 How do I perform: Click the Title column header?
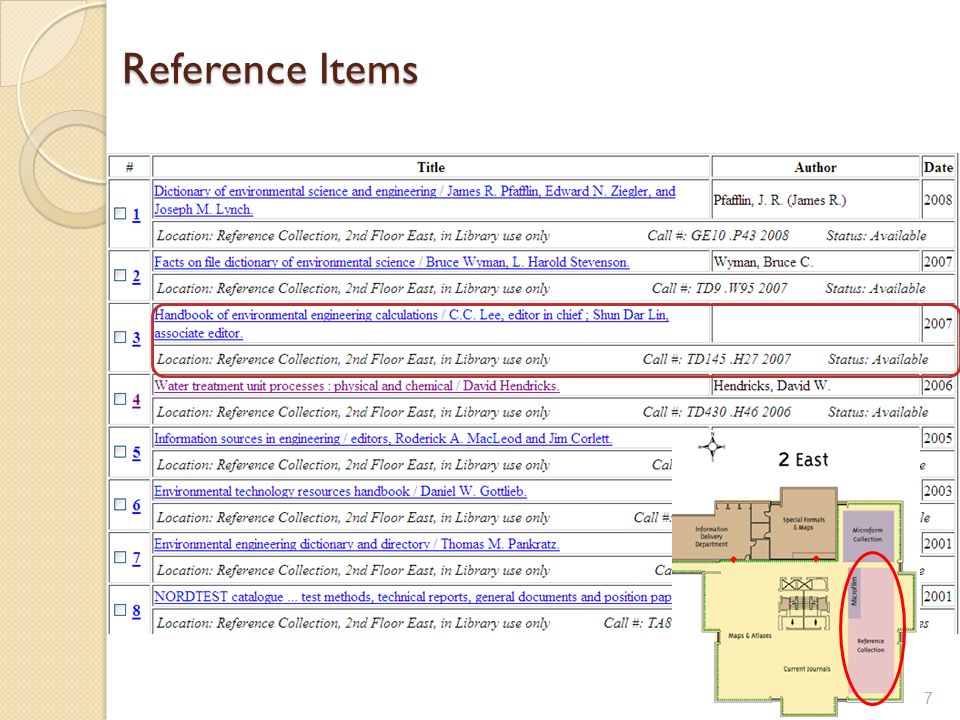431,167
